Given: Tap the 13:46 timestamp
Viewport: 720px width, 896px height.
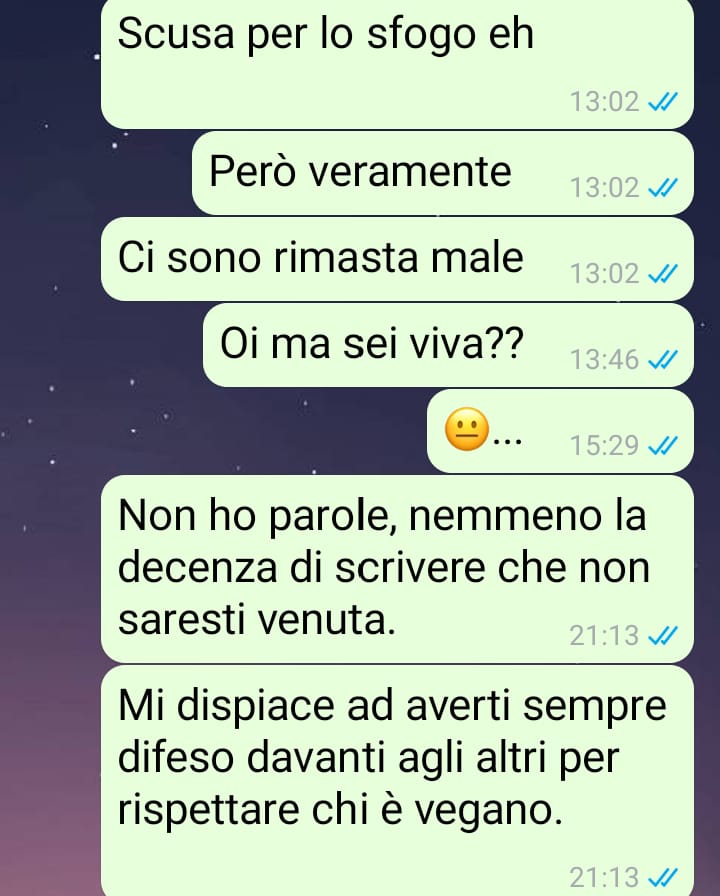Looking at the screenshot, I should (x=604, y=360).
